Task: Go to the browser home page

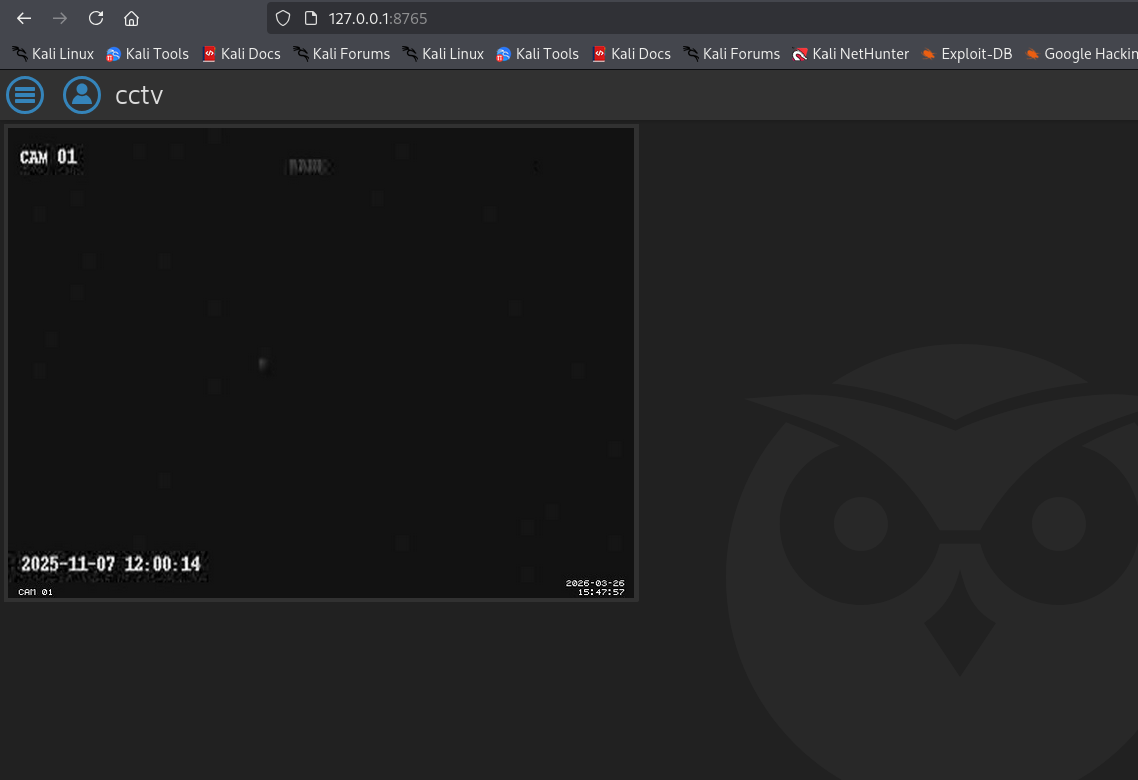Action: 131,18
